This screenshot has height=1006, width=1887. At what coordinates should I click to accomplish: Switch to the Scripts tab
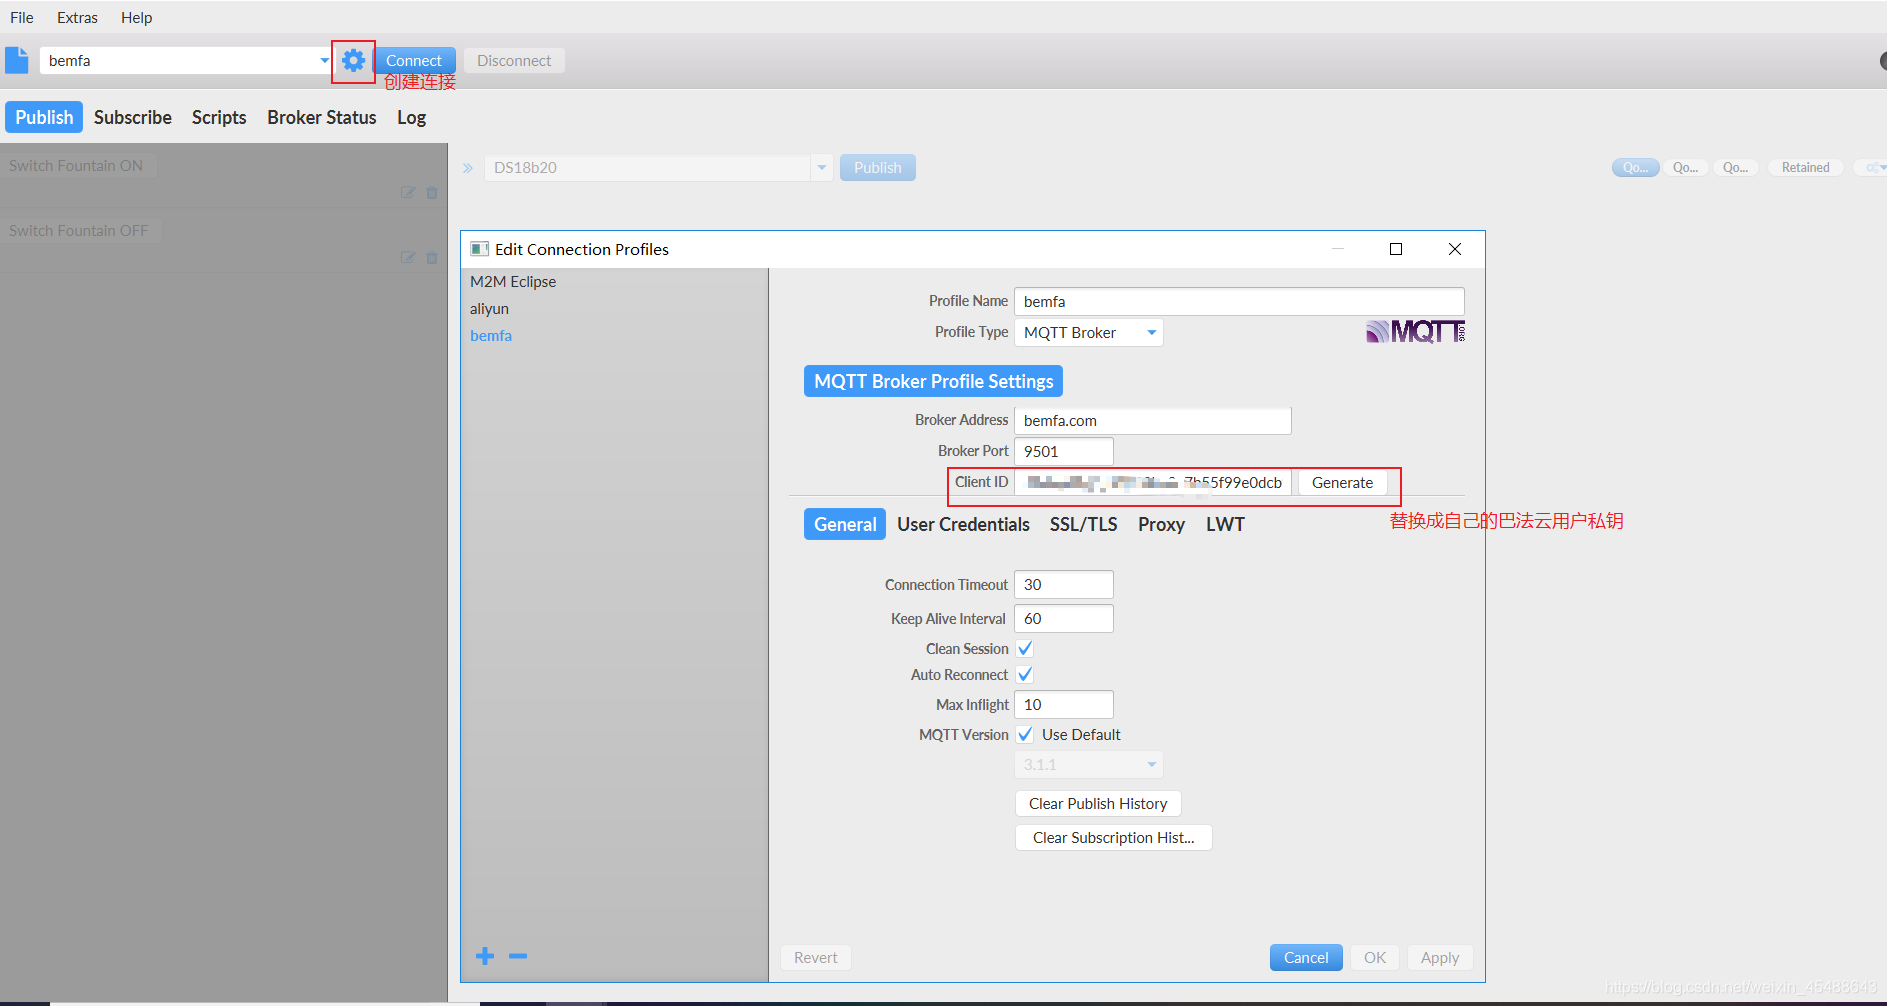219,117
